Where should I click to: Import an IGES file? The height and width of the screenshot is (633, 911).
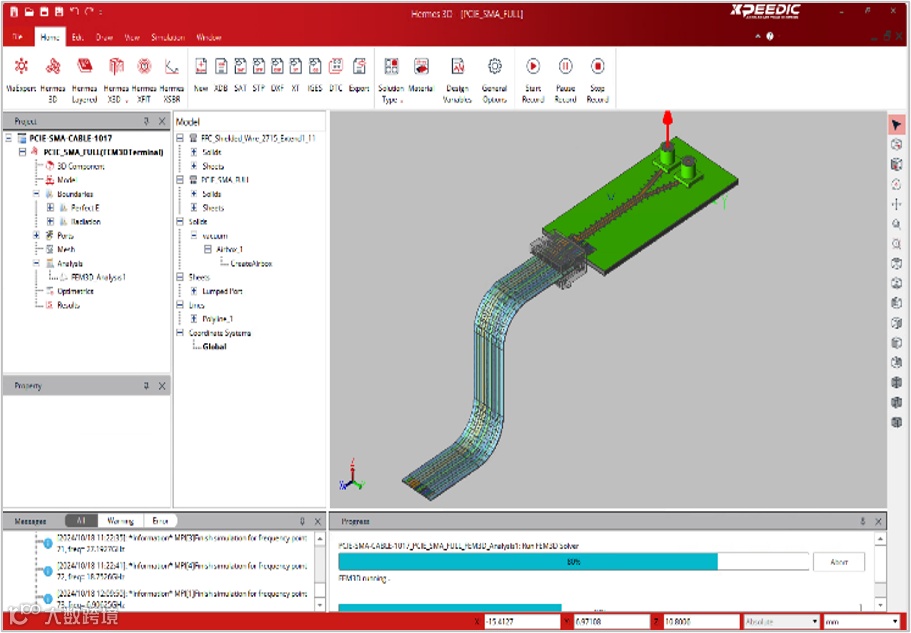click(x=315, y=75)
